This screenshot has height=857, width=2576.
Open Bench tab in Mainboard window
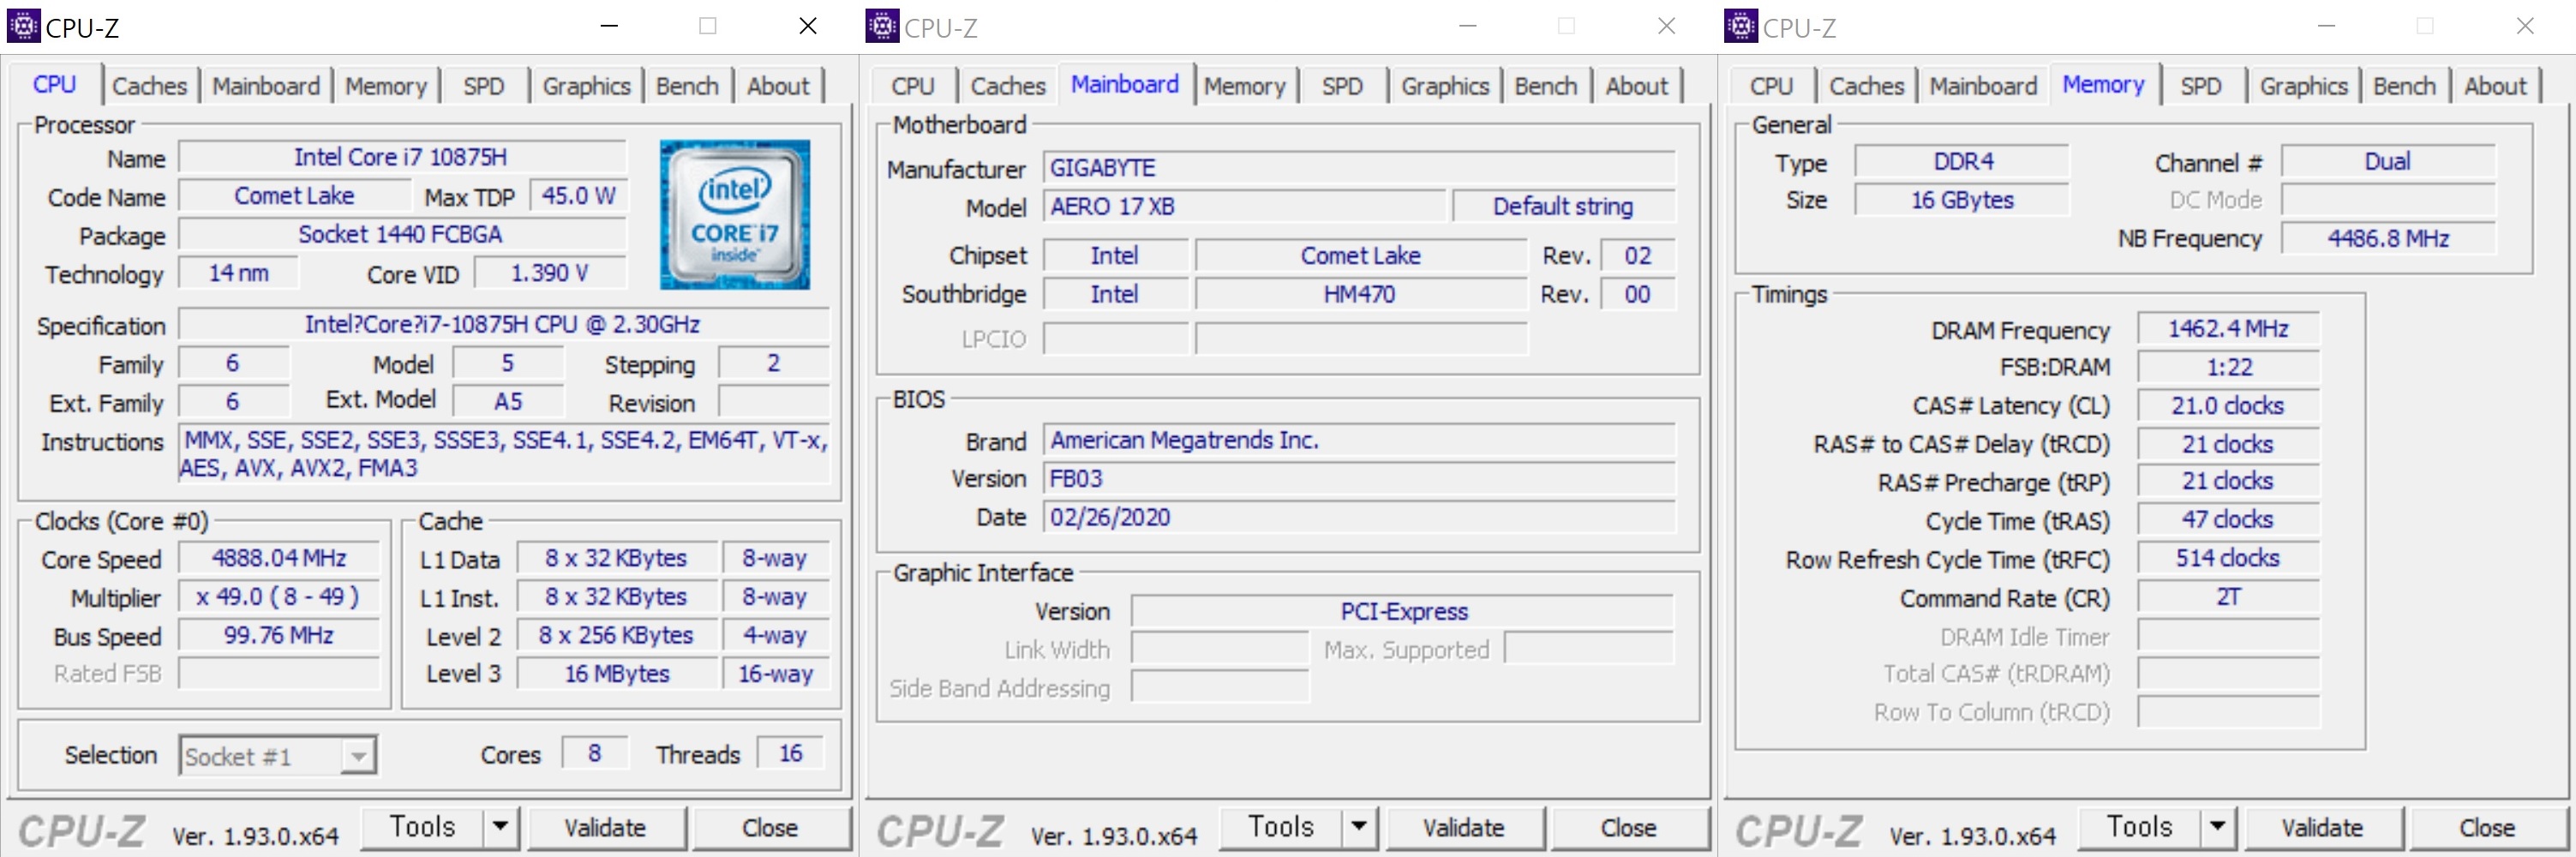pos(1546,86)
